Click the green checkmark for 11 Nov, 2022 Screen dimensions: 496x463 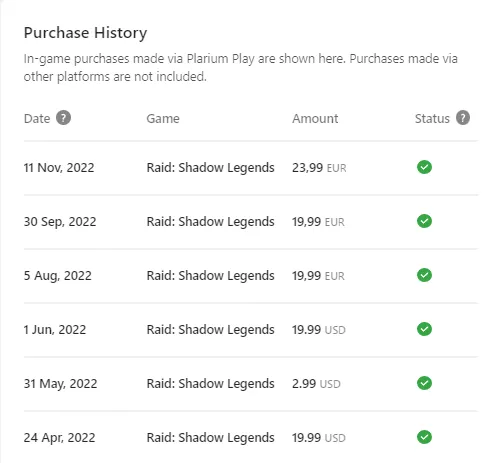(x=424, y=167)
